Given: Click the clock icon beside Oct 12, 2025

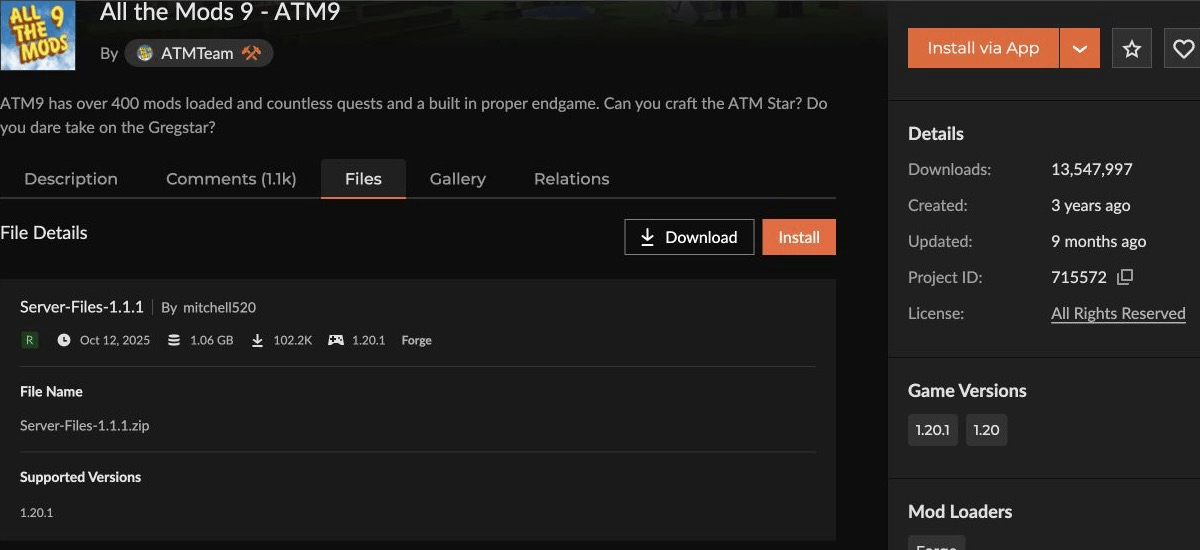Looking at the screenshot, I should coord(64,340).
